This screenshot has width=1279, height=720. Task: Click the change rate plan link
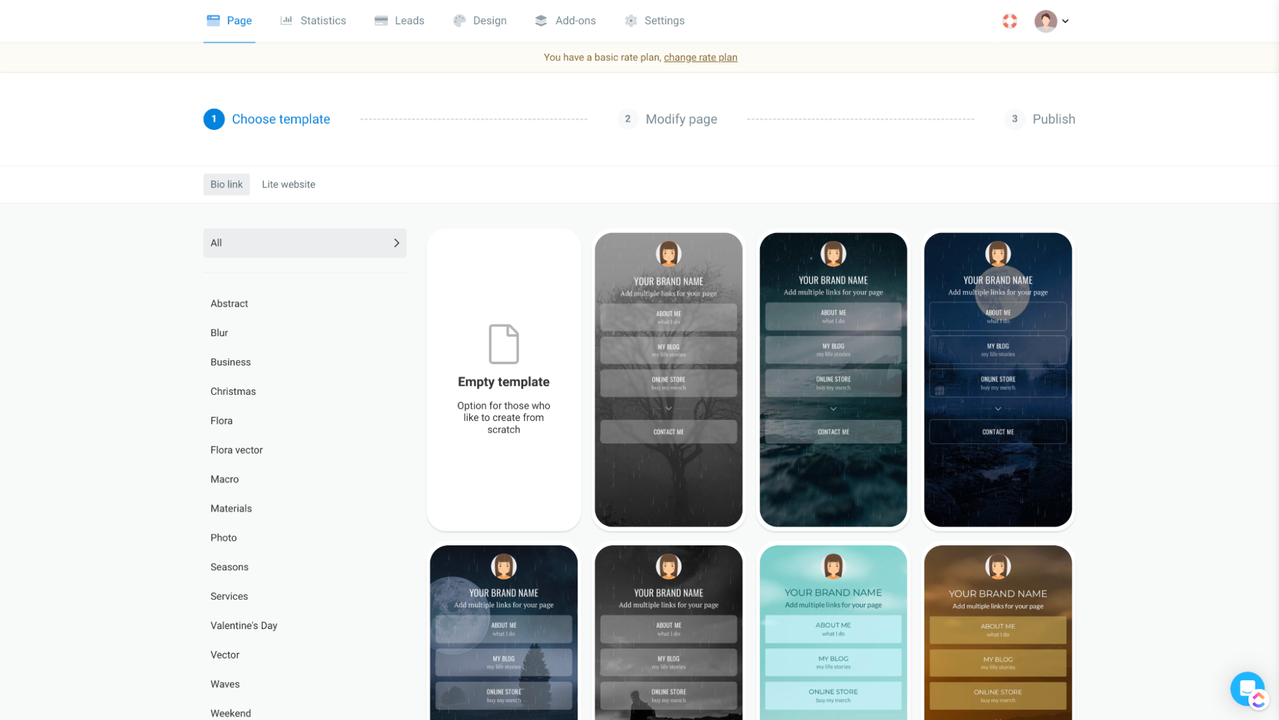700,57
